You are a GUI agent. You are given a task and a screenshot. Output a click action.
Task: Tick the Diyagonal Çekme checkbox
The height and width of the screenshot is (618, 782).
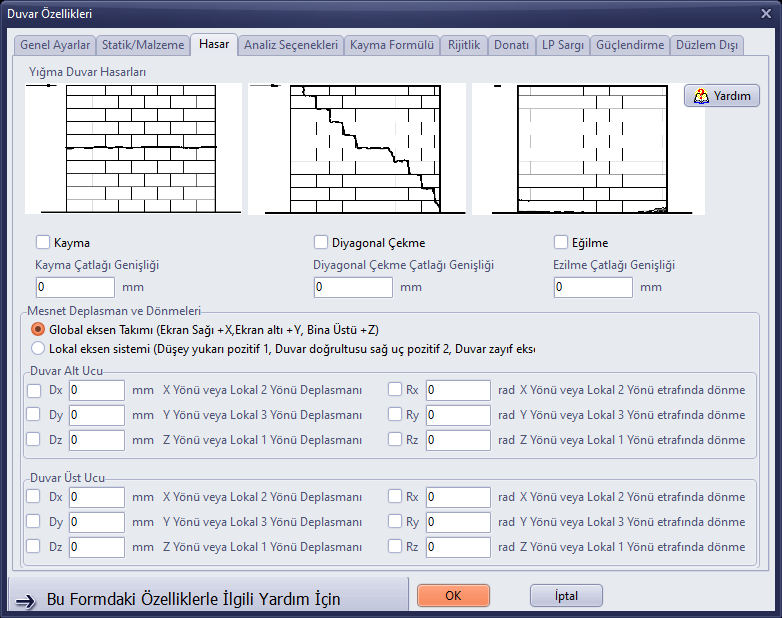pos(321,242)
